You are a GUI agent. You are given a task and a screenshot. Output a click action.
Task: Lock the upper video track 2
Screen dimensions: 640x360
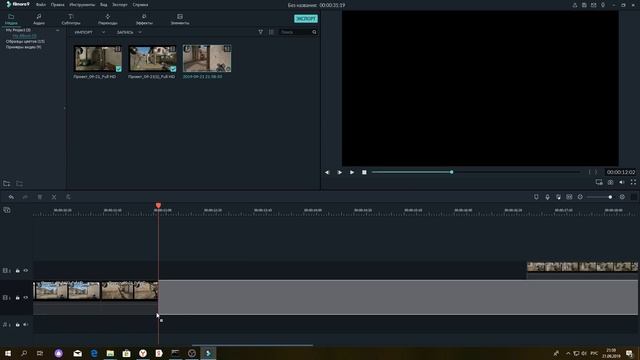tap(18, 271)
